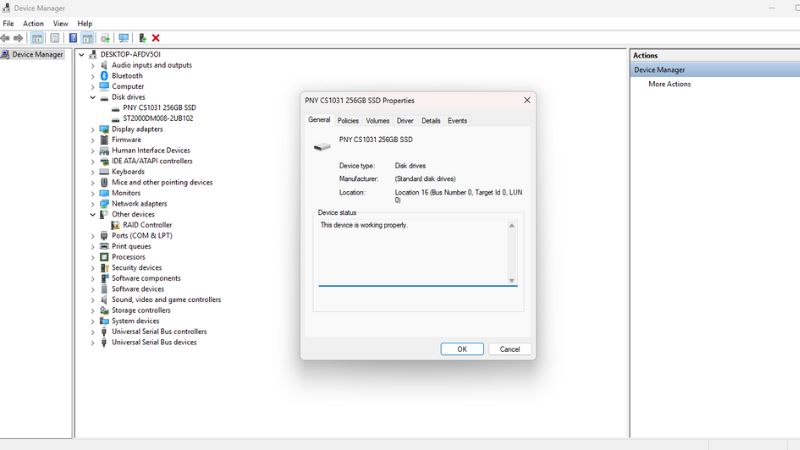Click the red X Uninstall device icon
Image resolution: width=800 pixels, height=450 pixels.
(x=156, y=38)
